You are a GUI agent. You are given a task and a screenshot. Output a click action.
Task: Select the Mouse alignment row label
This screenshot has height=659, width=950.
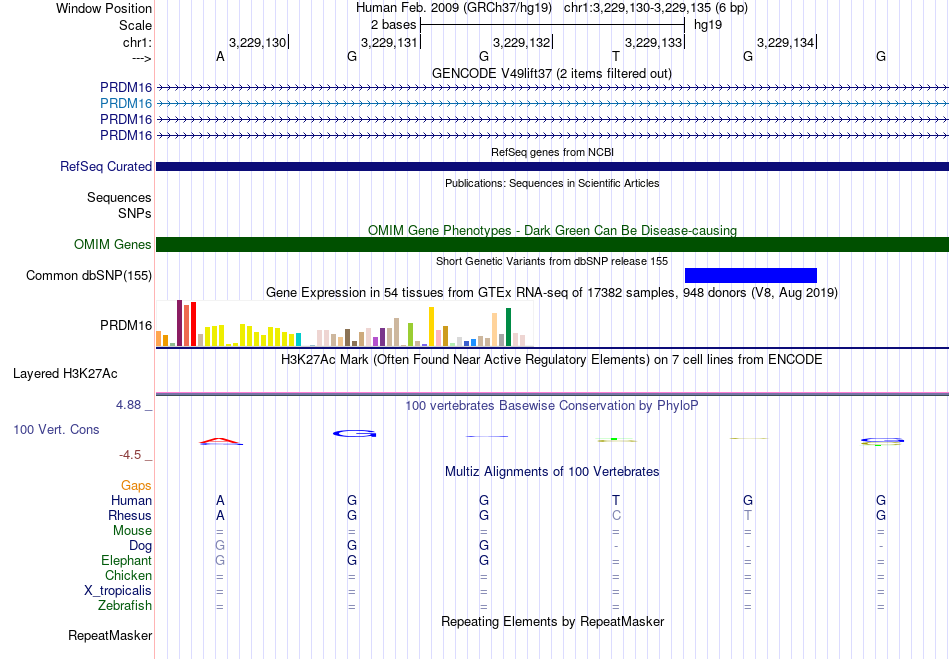tap(132, 531)
